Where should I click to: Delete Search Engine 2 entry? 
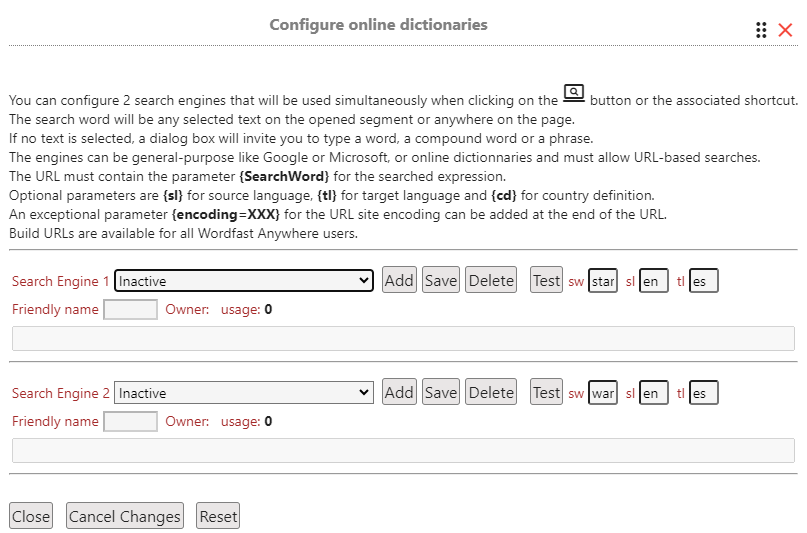pyautogui.click(x=491, y=393)
